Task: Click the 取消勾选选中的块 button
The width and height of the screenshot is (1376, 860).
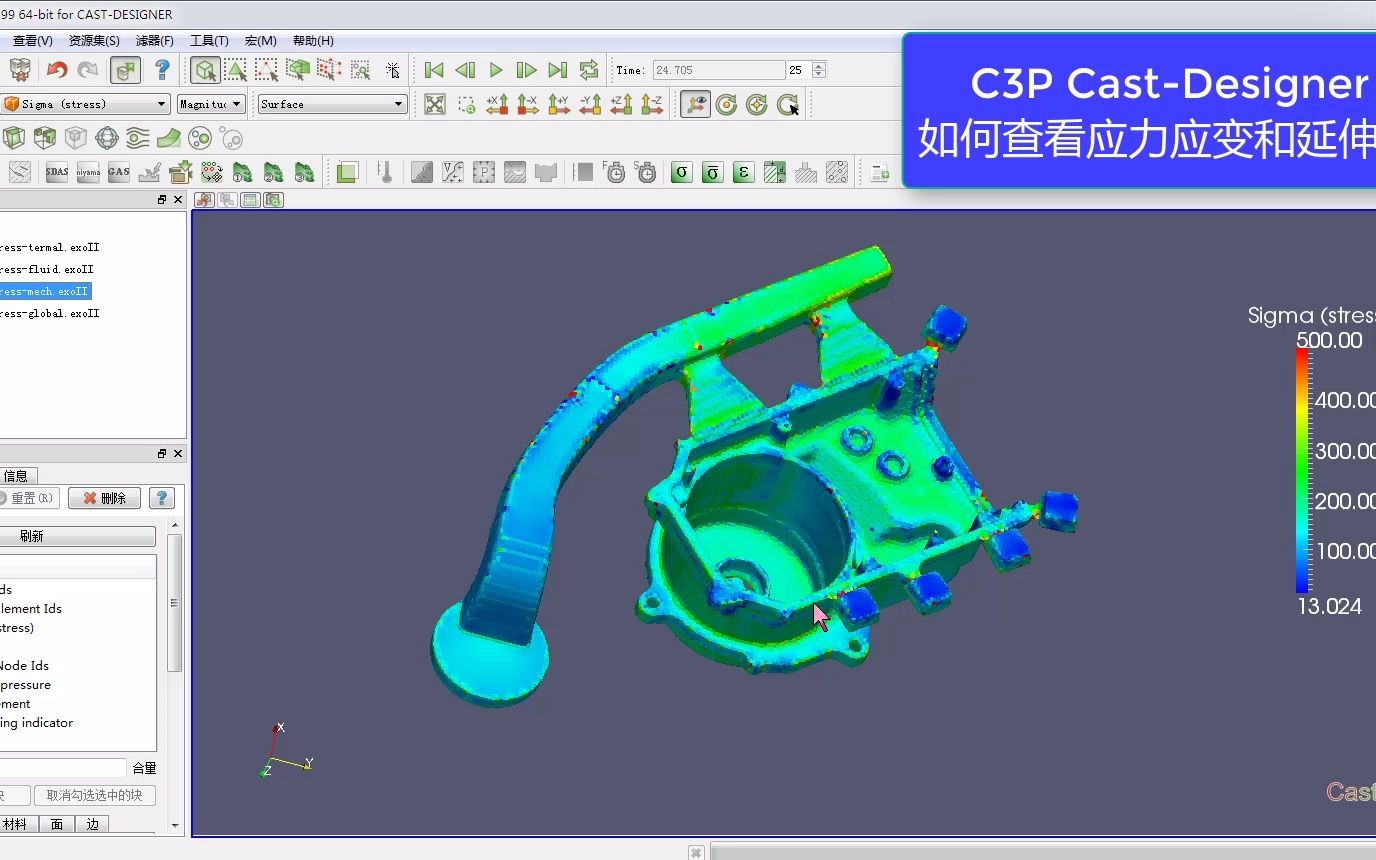Action: point(94,795)
